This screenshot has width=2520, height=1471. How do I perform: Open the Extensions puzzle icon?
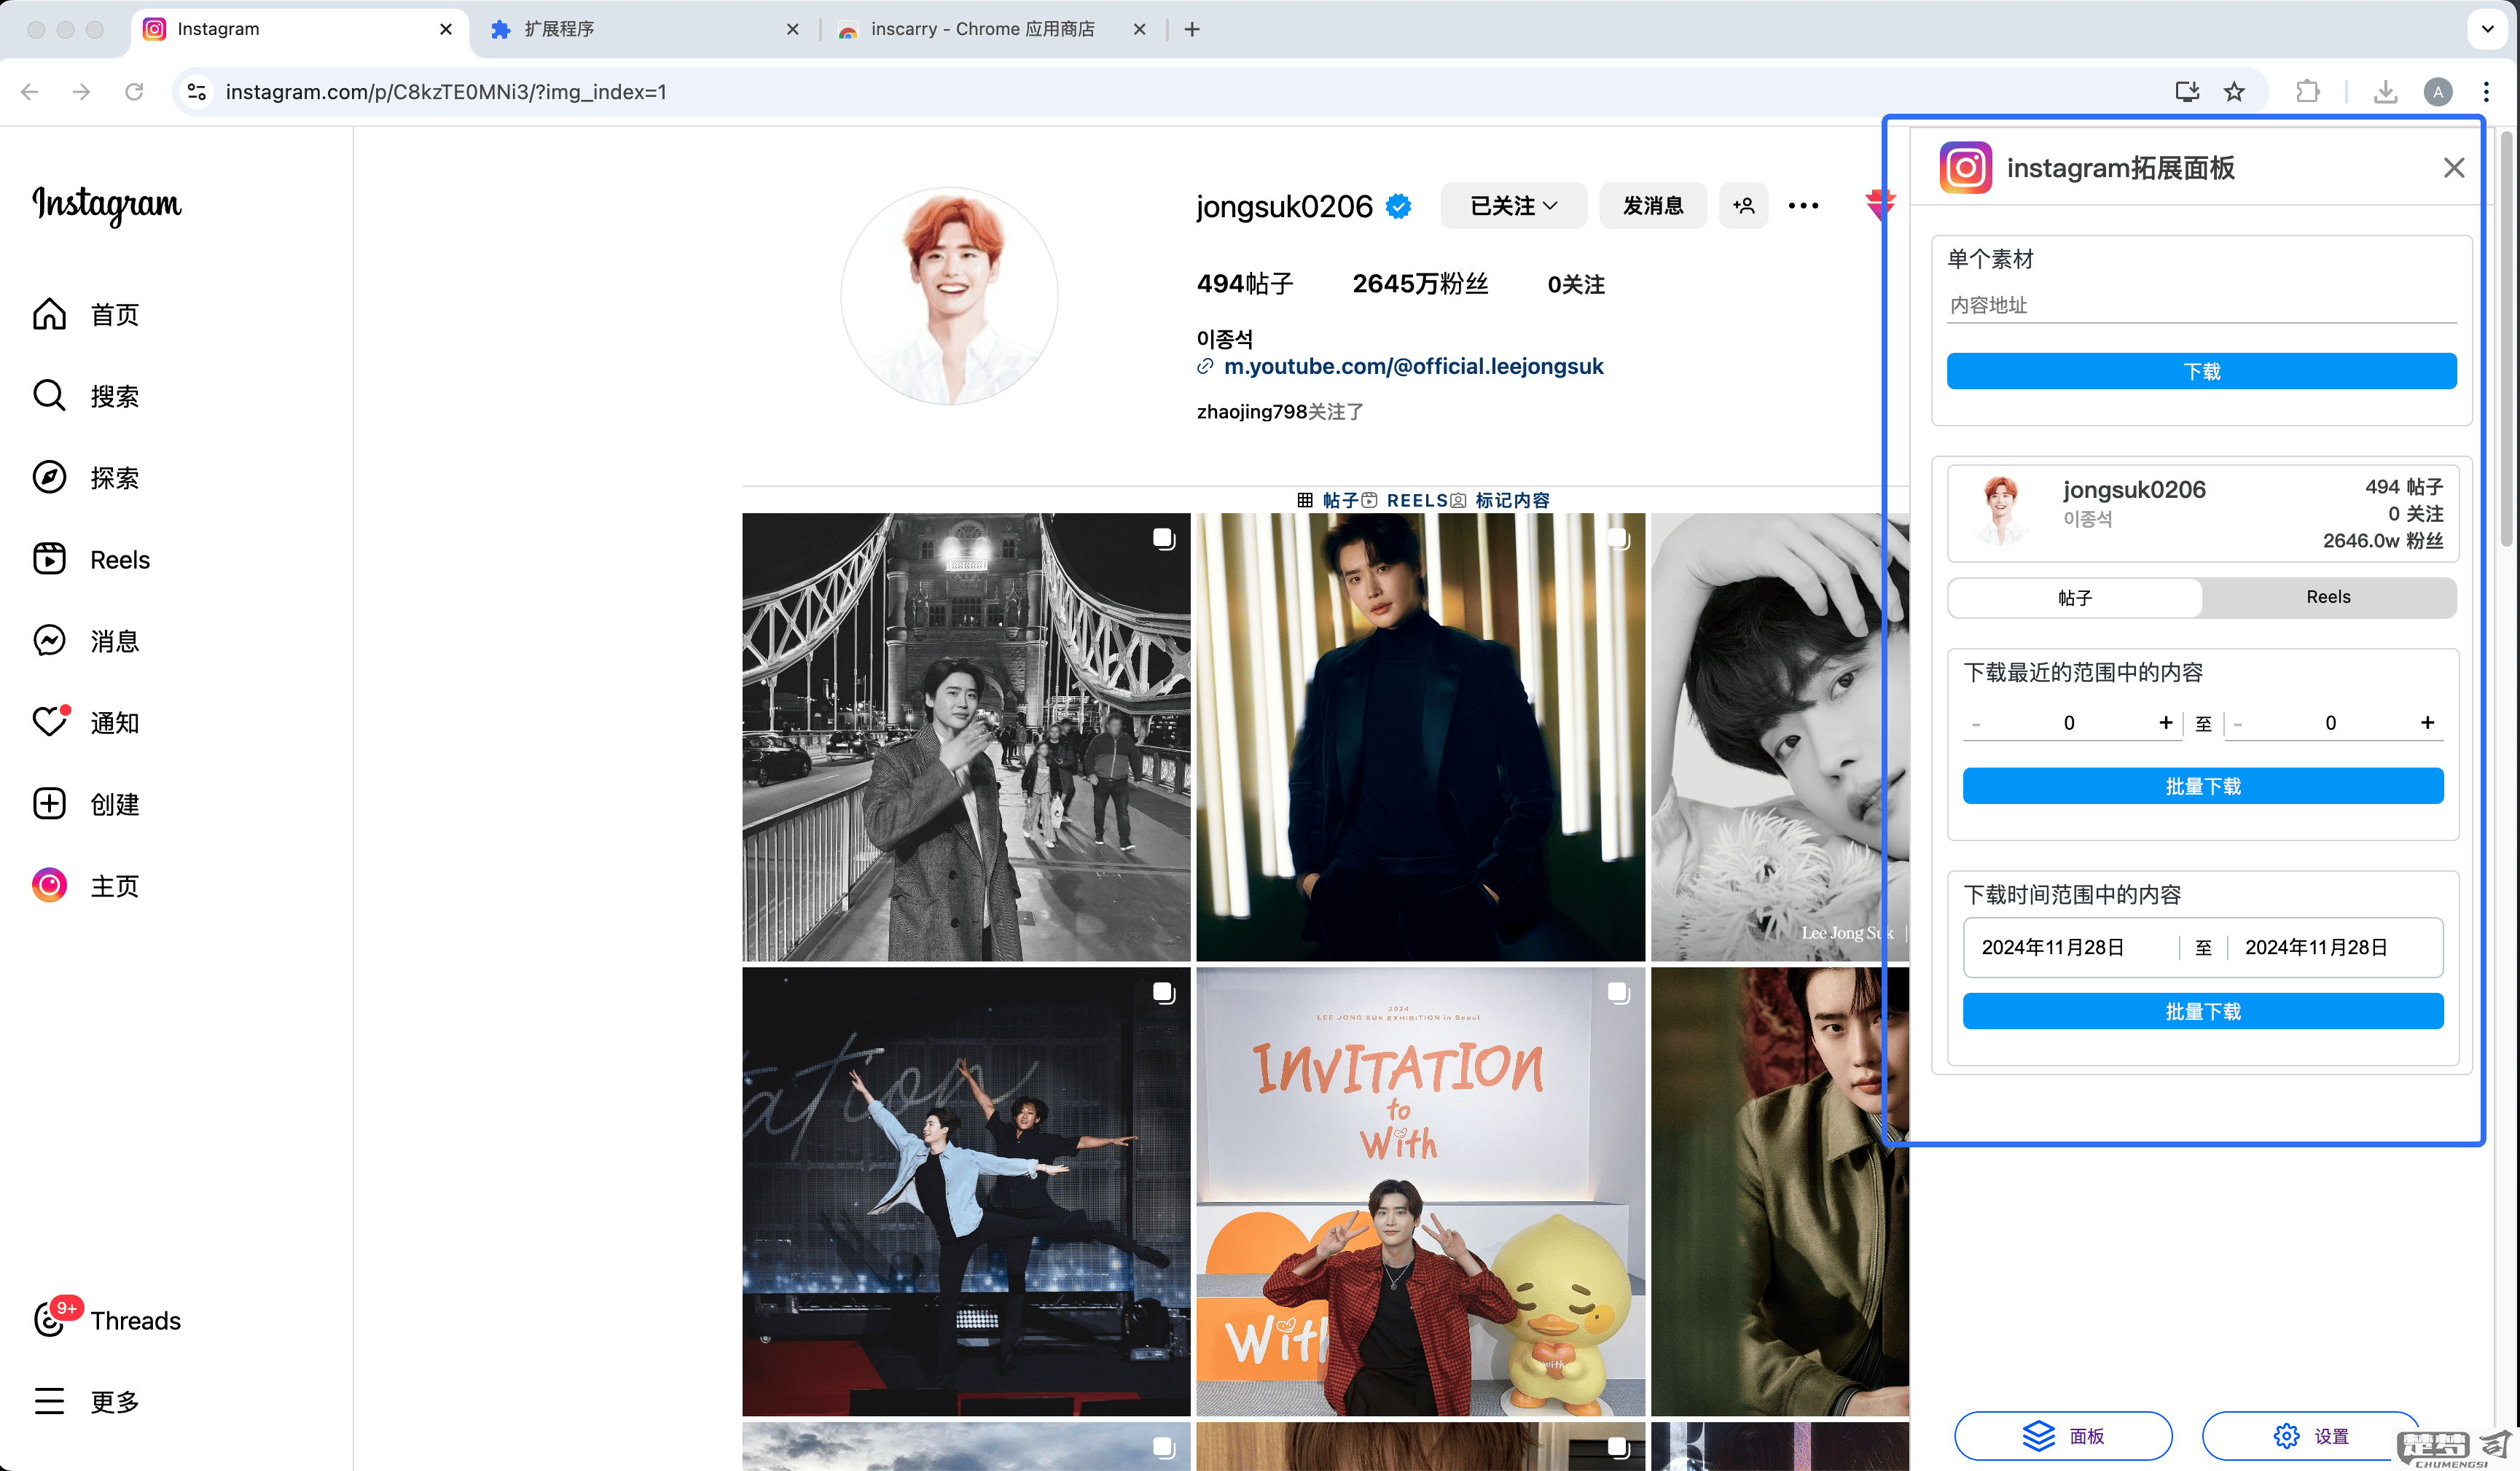click(x=2307, y=92)
